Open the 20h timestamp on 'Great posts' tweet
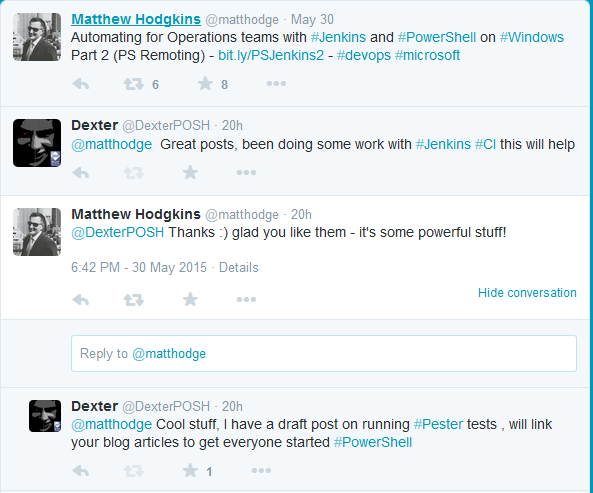The image size is (593, 493). click(x=232, y=126)
